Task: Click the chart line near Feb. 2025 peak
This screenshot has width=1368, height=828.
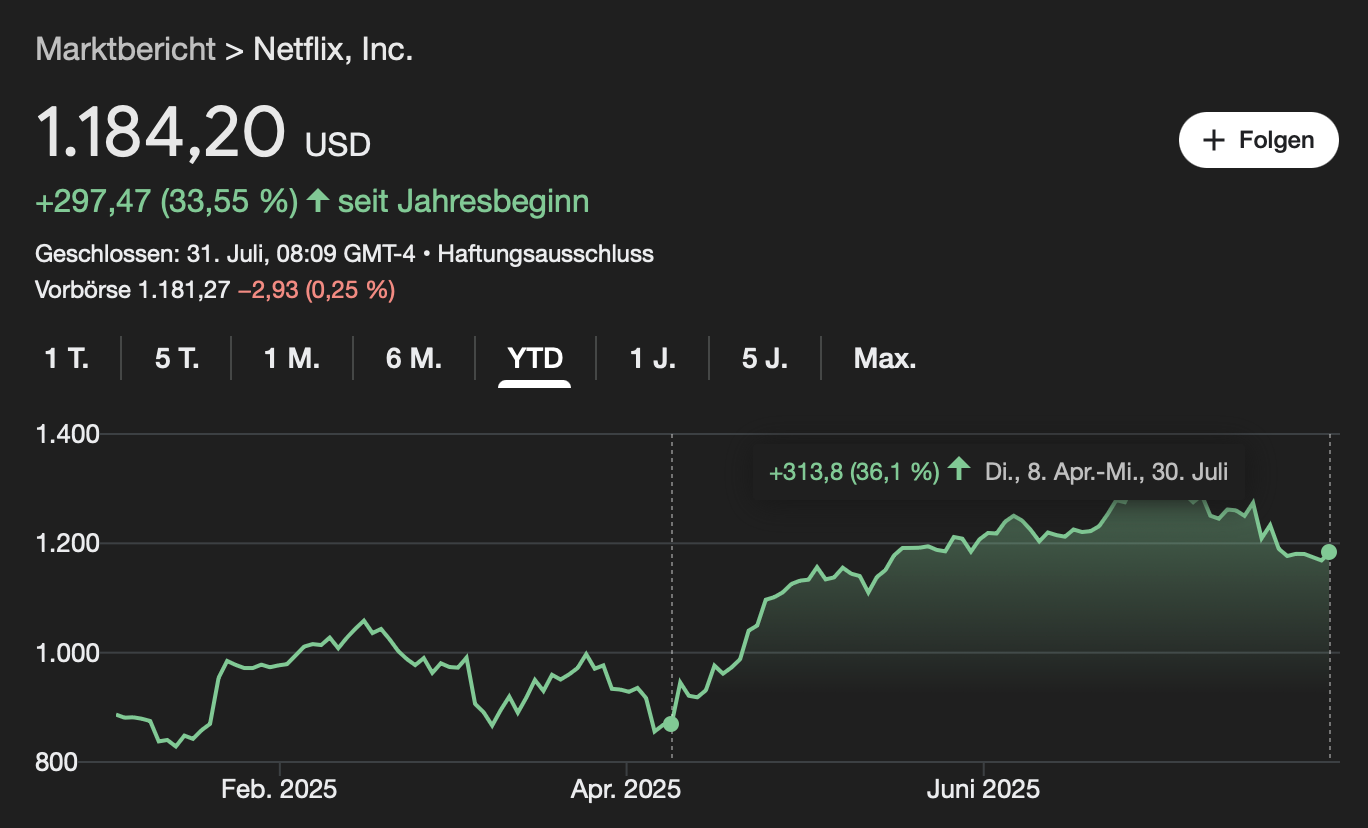Action: (x=363, y=621)
